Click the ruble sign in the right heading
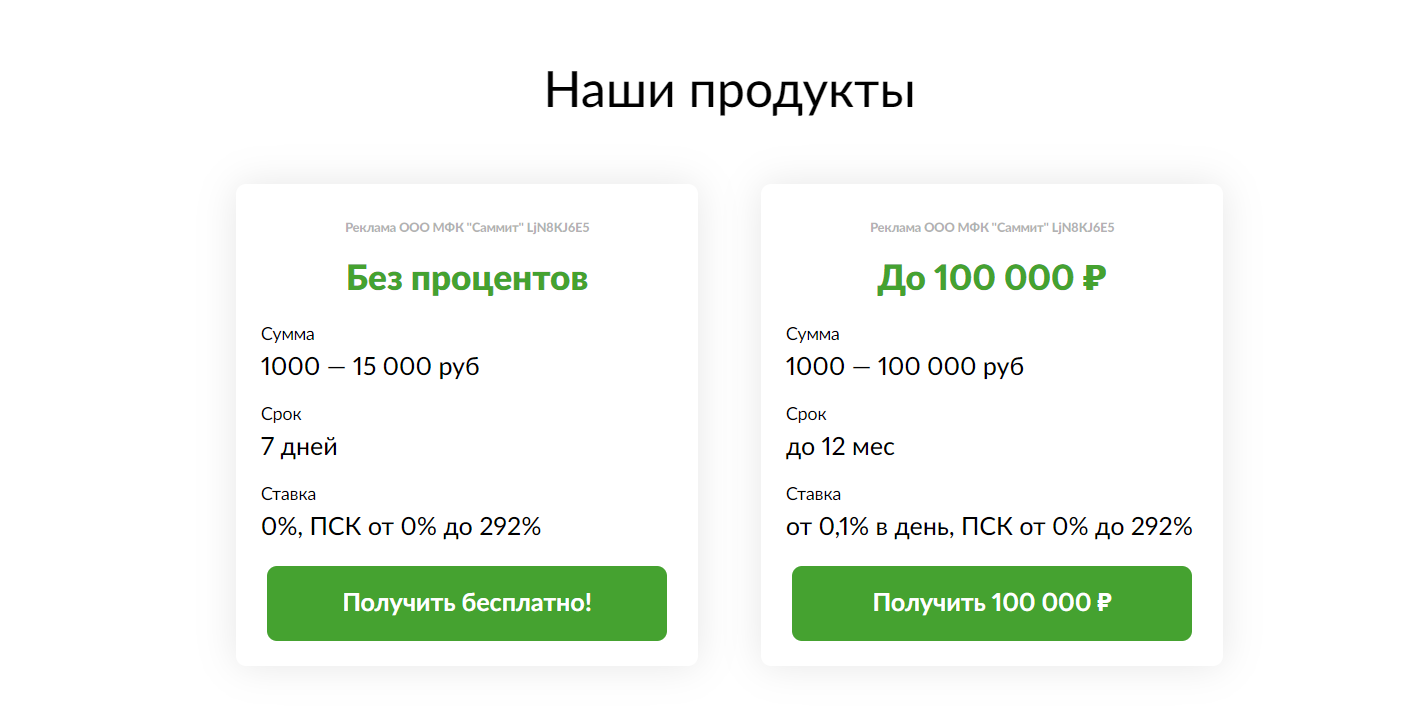 coord(1094,278)
